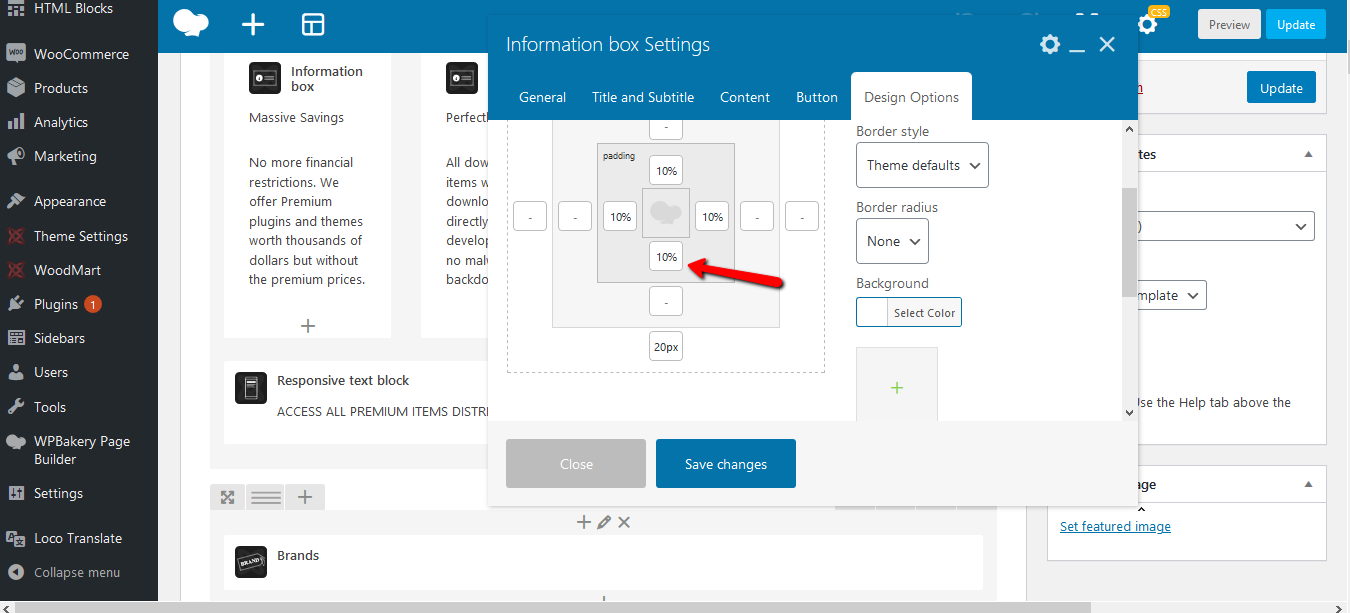Click the Settings sliders icon
This screenshot has width=1350, height=613.
tap(16, 493)
